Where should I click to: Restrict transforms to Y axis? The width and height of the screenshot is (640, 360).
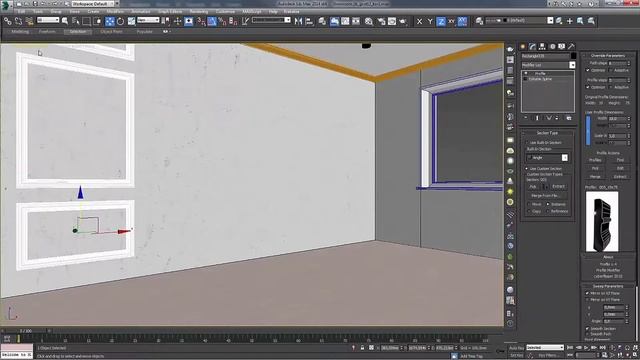(x=430, y=21)
